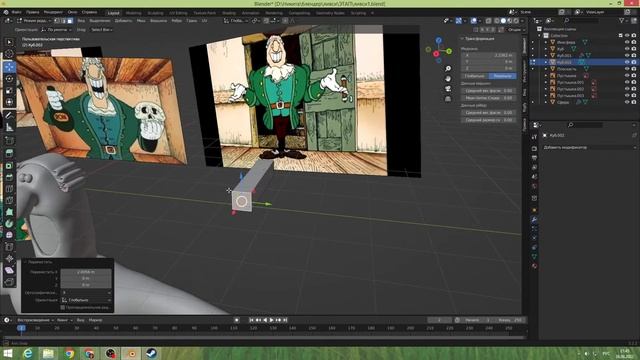Viewport: 640px width, 360px height.
Task: Select the Measure ruler tool
Action: coord(9,128)
